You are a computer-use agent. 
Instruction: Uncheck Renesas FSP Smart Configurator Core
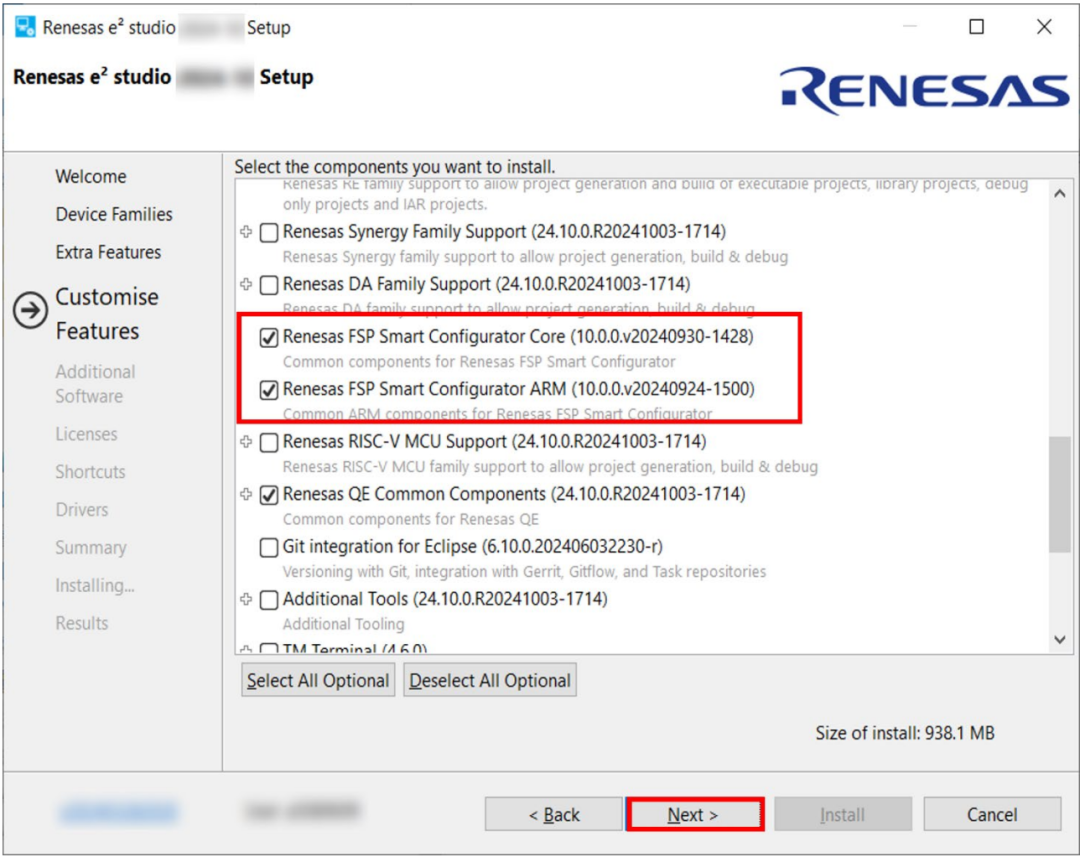pos(269,338)
